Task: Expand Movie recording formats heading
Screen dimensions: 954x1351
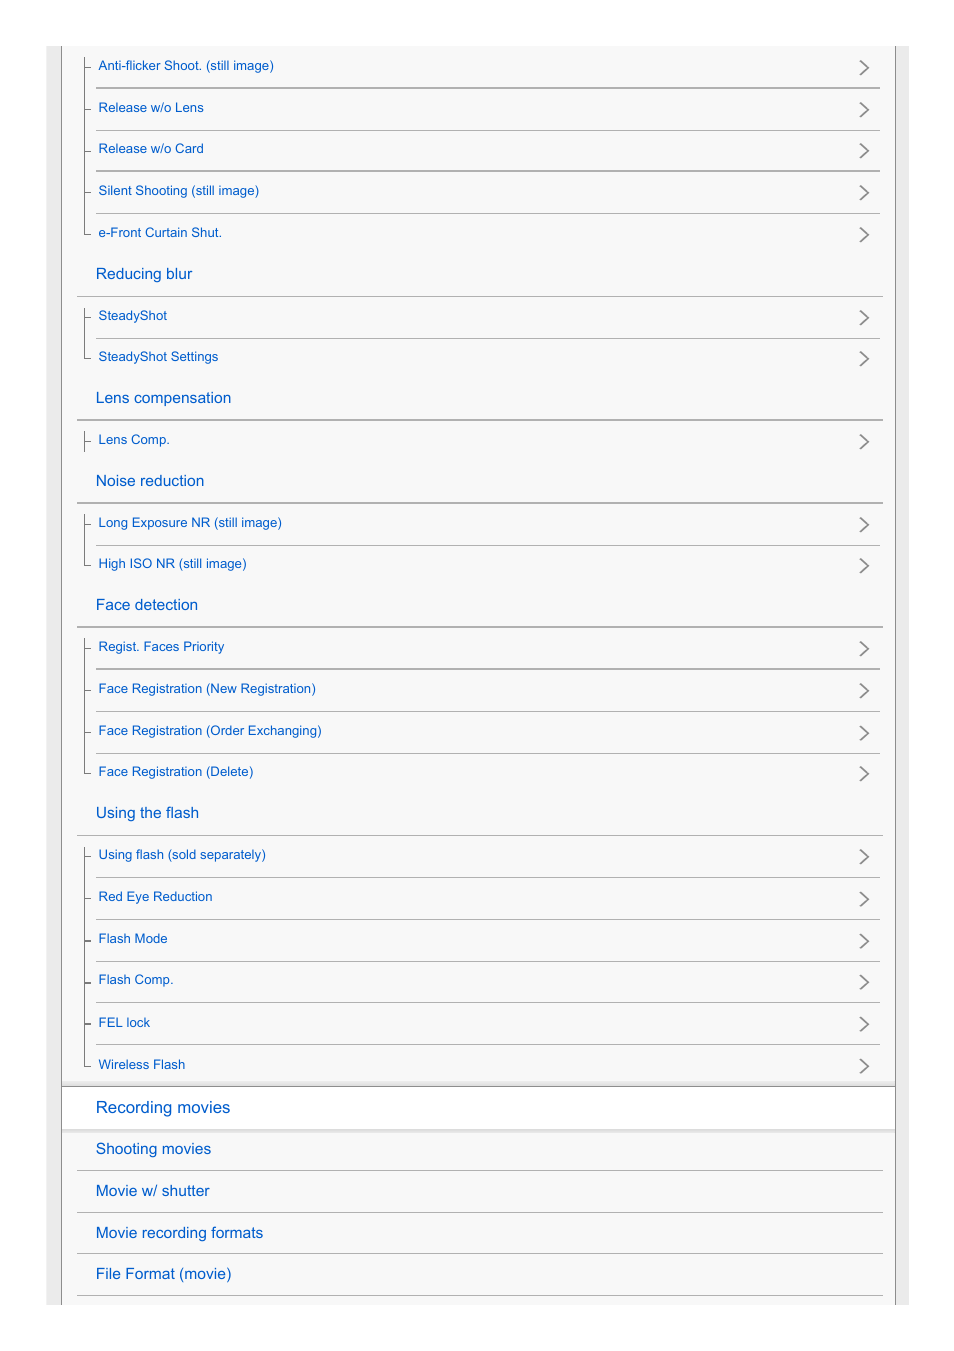Action: (x=180, y=1233)
